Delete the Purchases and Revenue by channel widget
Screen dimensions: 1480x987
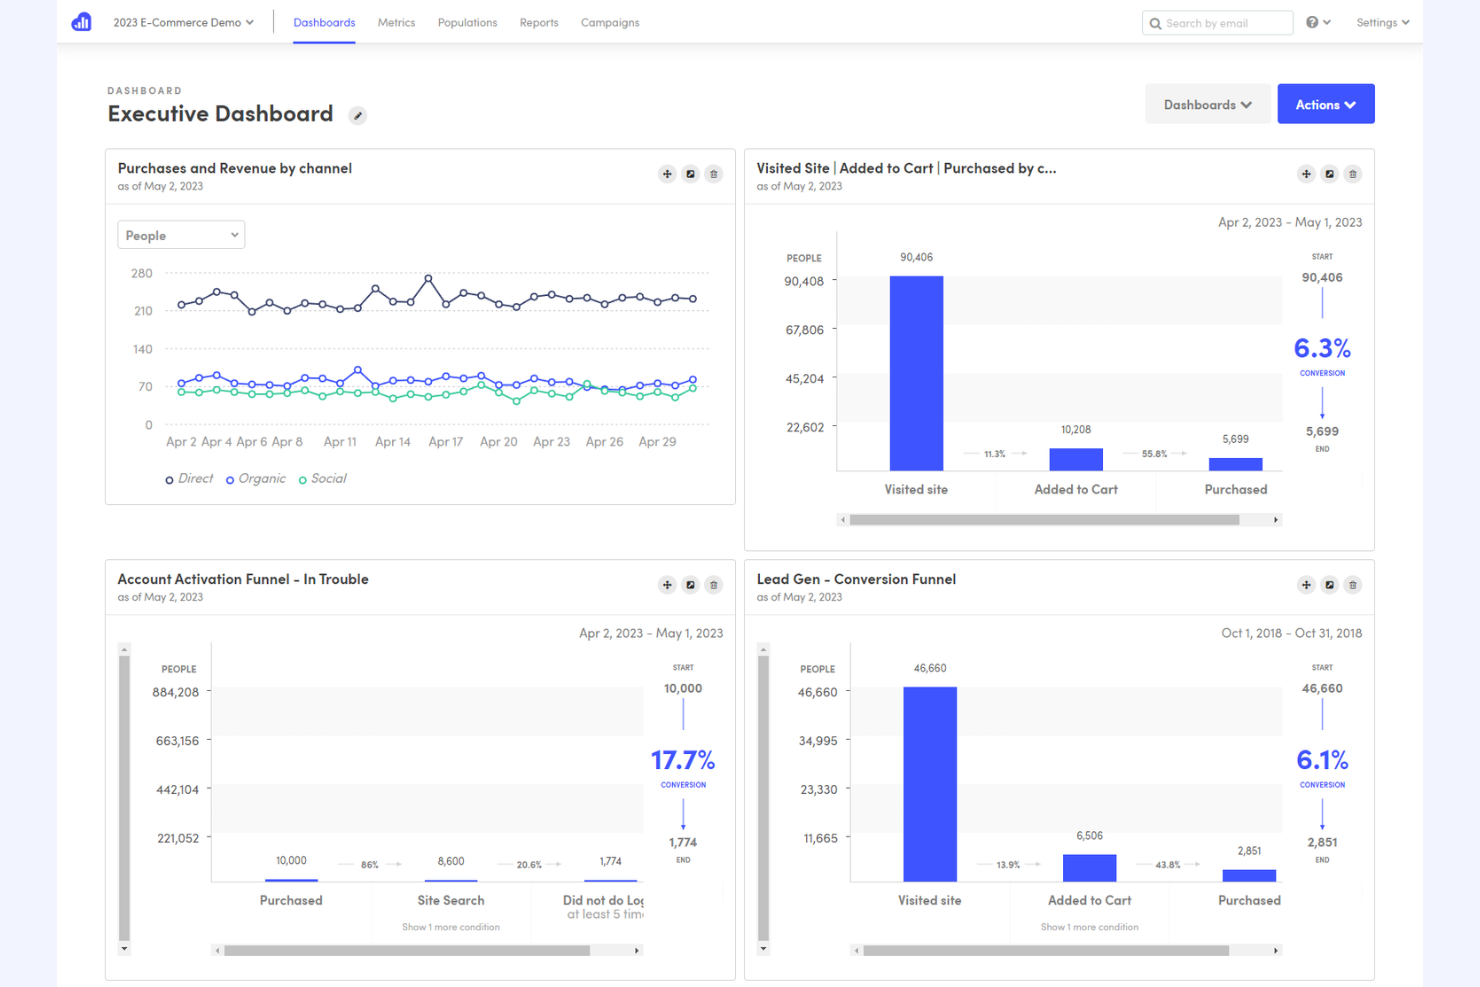pos(713,174)
